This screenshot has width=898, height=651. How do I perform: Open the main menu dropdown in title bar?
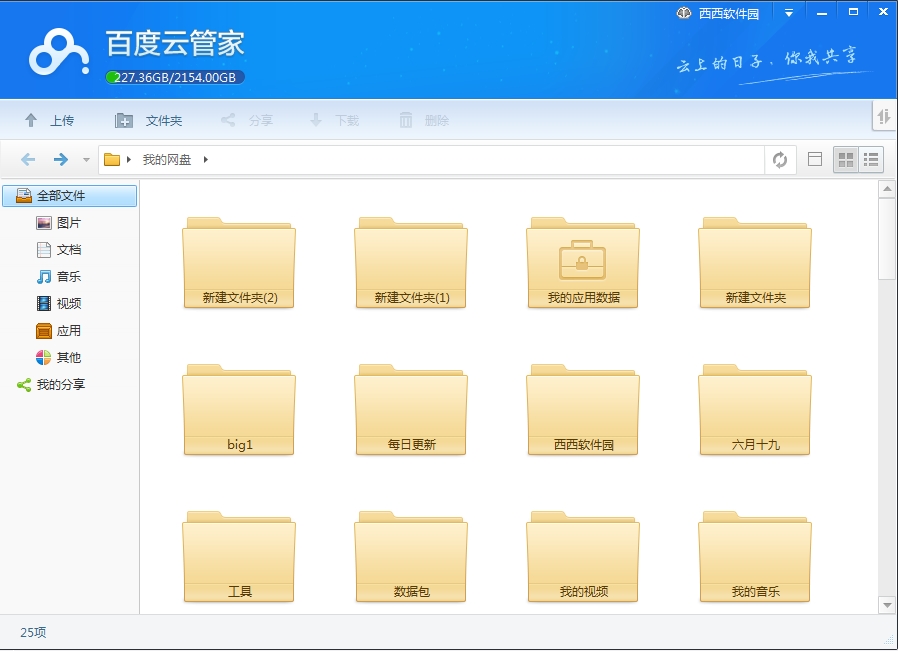point(786,12)
